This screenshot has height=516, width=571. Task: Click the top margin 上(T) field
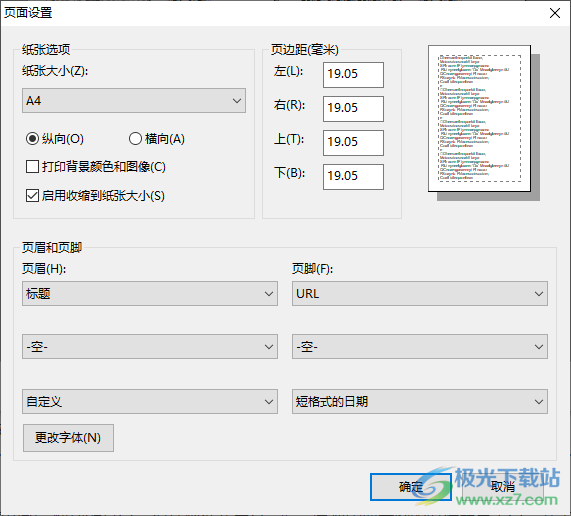pos(353,143)
